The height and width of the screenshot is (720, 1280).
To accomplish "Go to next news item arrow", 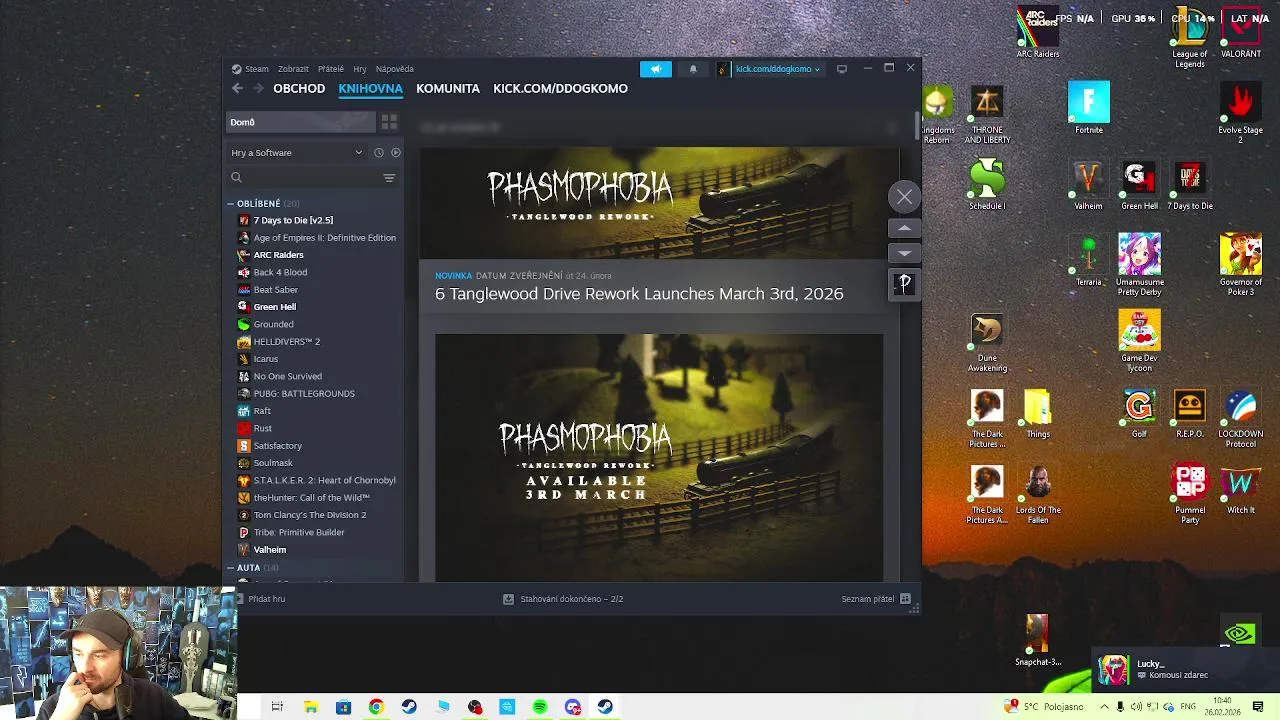I will click(x=904, y=253).
